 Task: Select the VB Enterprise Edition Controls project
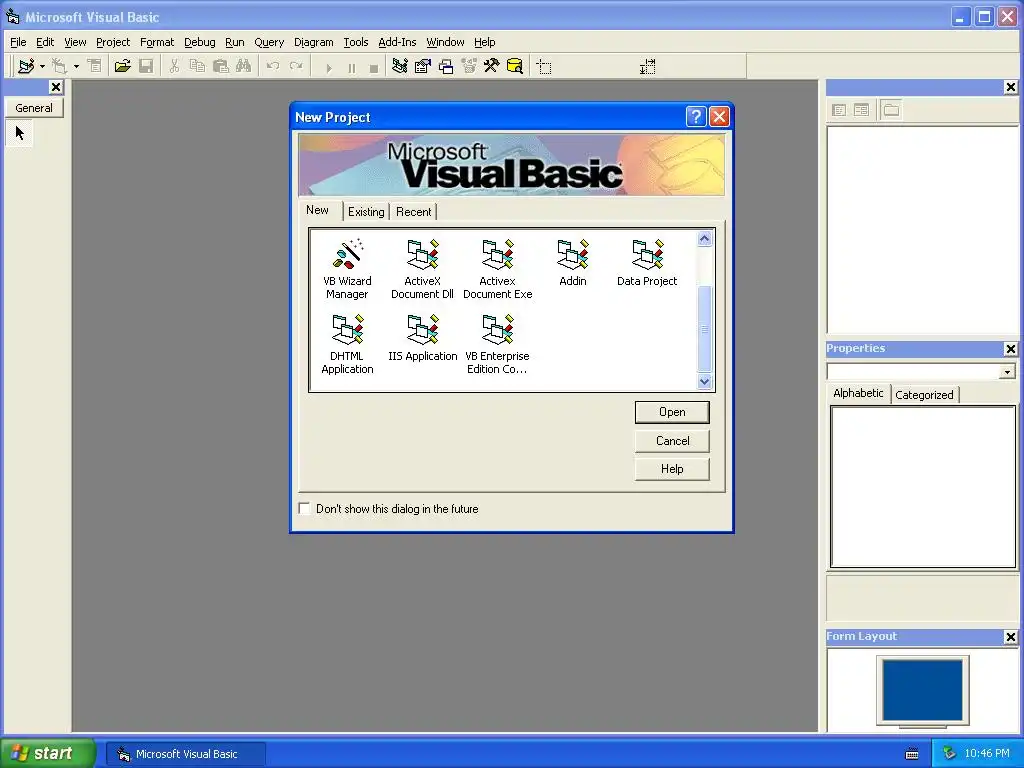click(x=498, y=344)
